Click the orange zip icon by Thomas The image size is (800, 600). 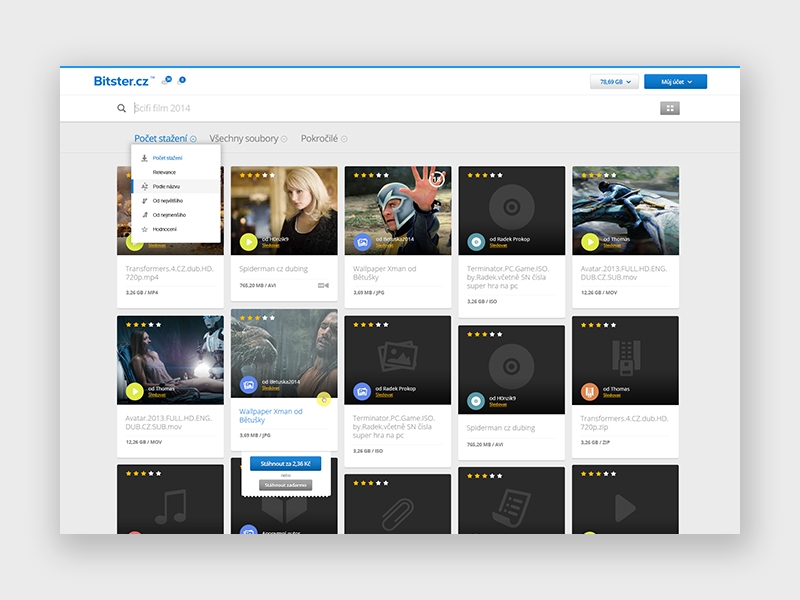tap(590, 391)
